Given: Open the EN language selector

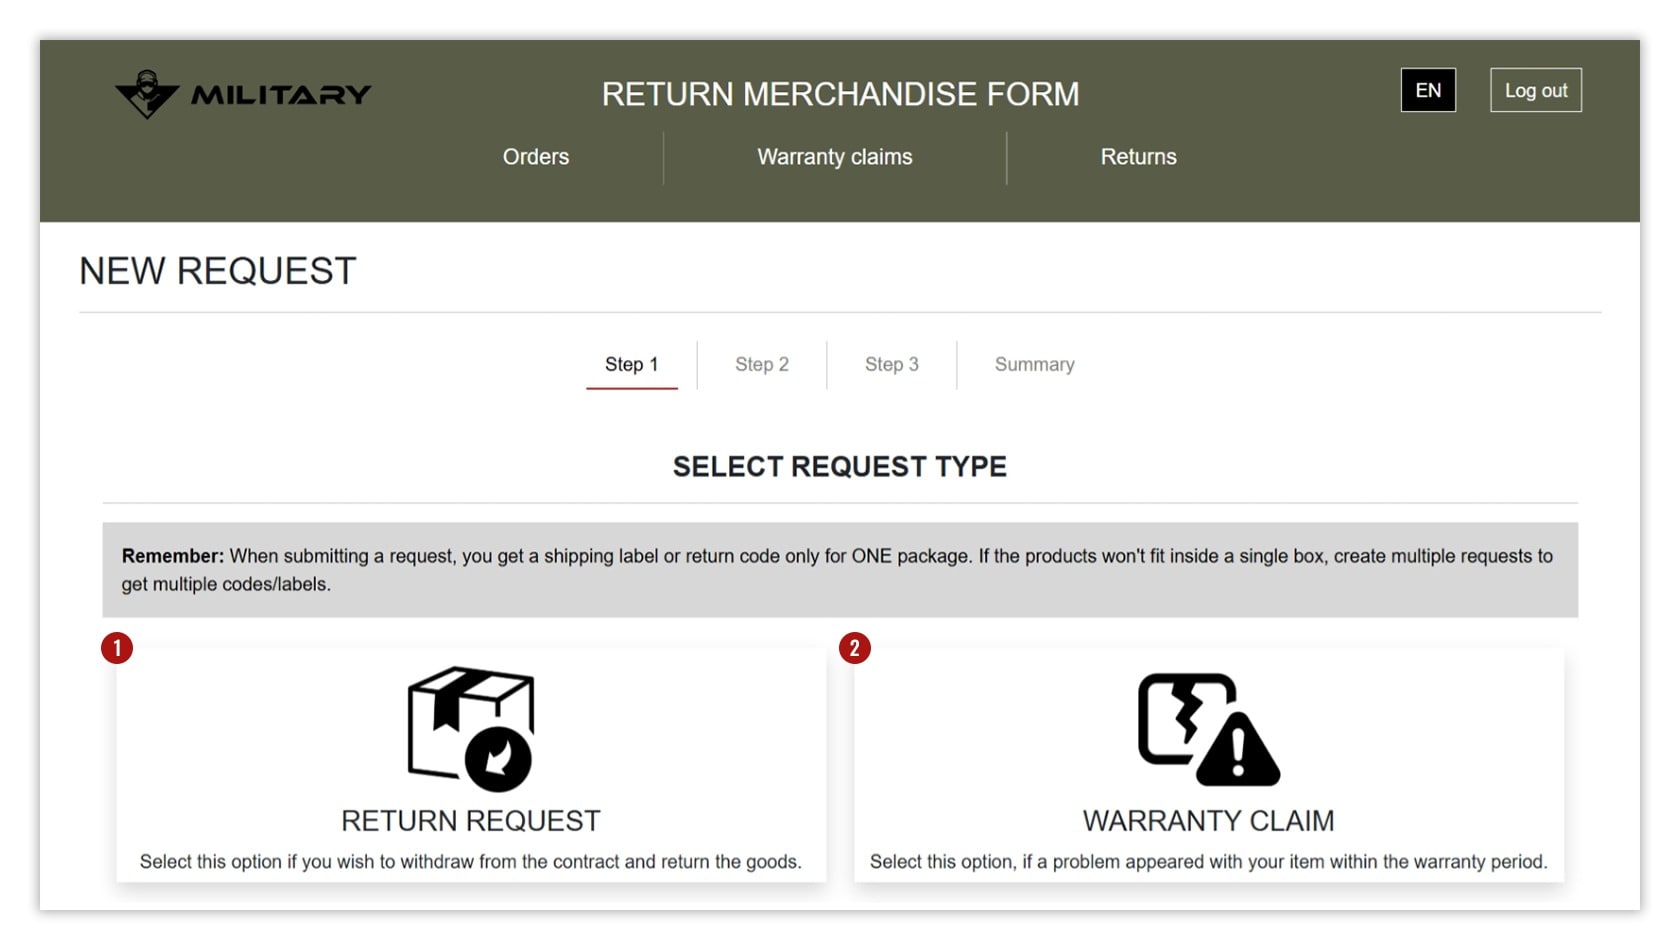Looking at the screenshot, I should (x=1428, y=90).
